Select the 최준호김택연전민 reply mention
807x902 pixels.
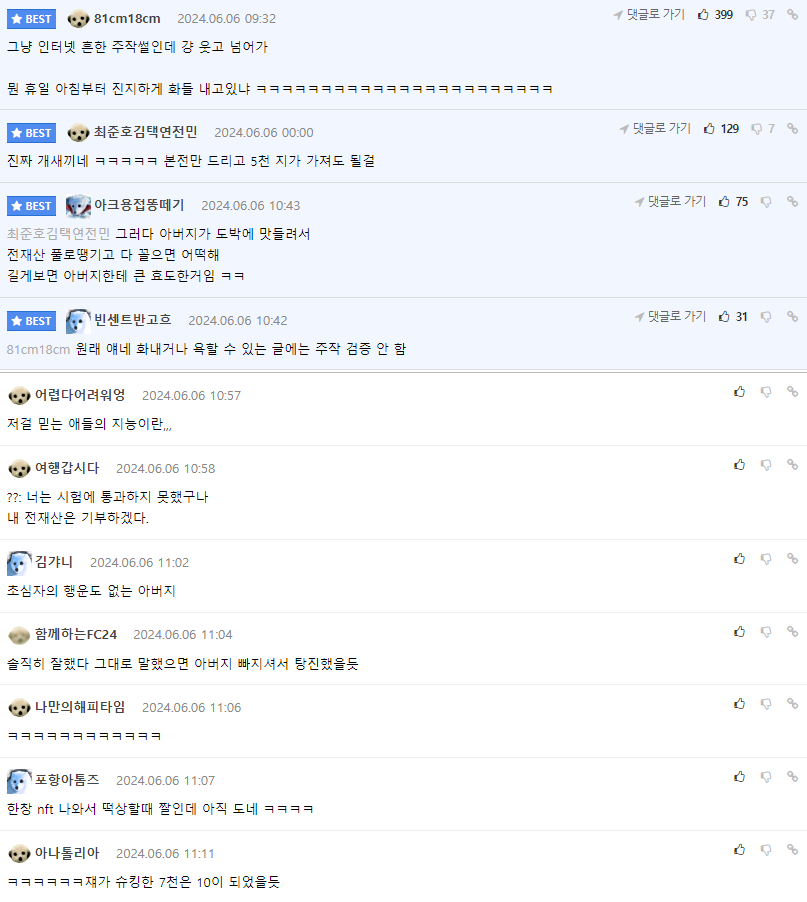coord(58,234)
